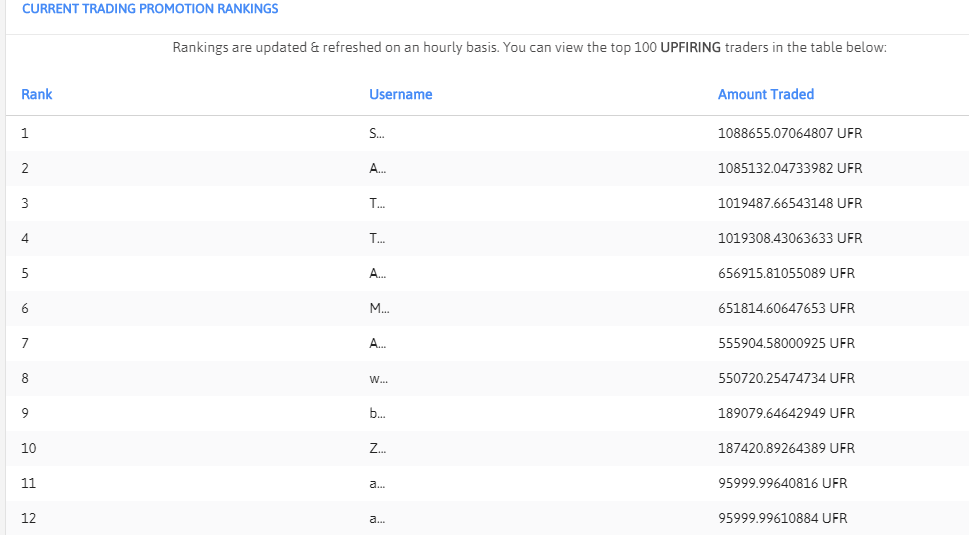
Task: Click username b... in the rank 9 row
Action: tap(378, 413)
